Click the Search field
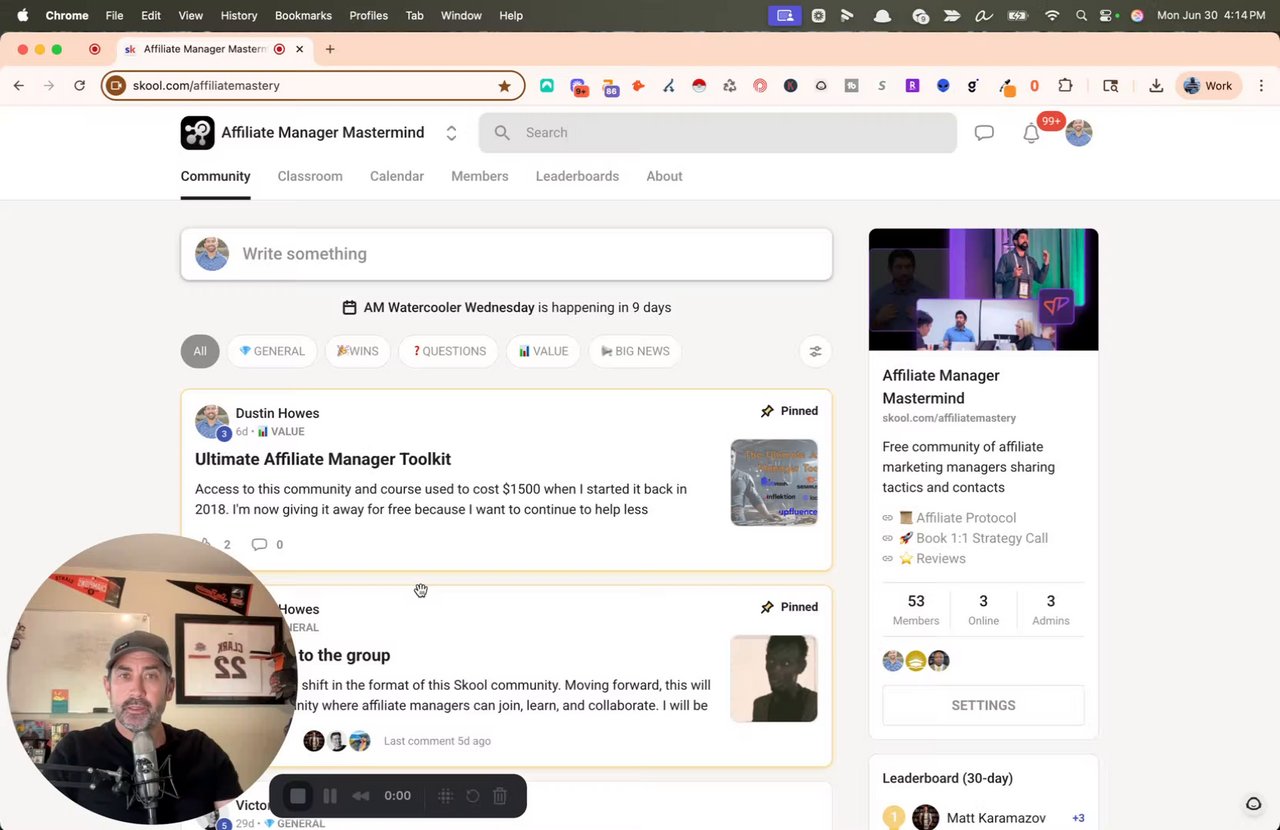 click(717, 133)
